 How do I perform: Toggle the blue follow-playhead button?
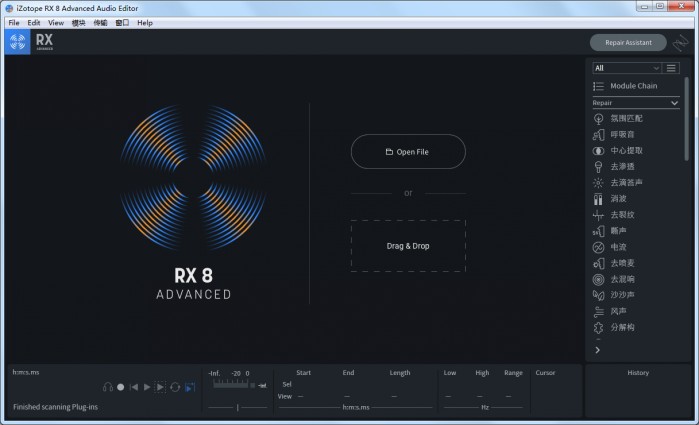(190, 387)
